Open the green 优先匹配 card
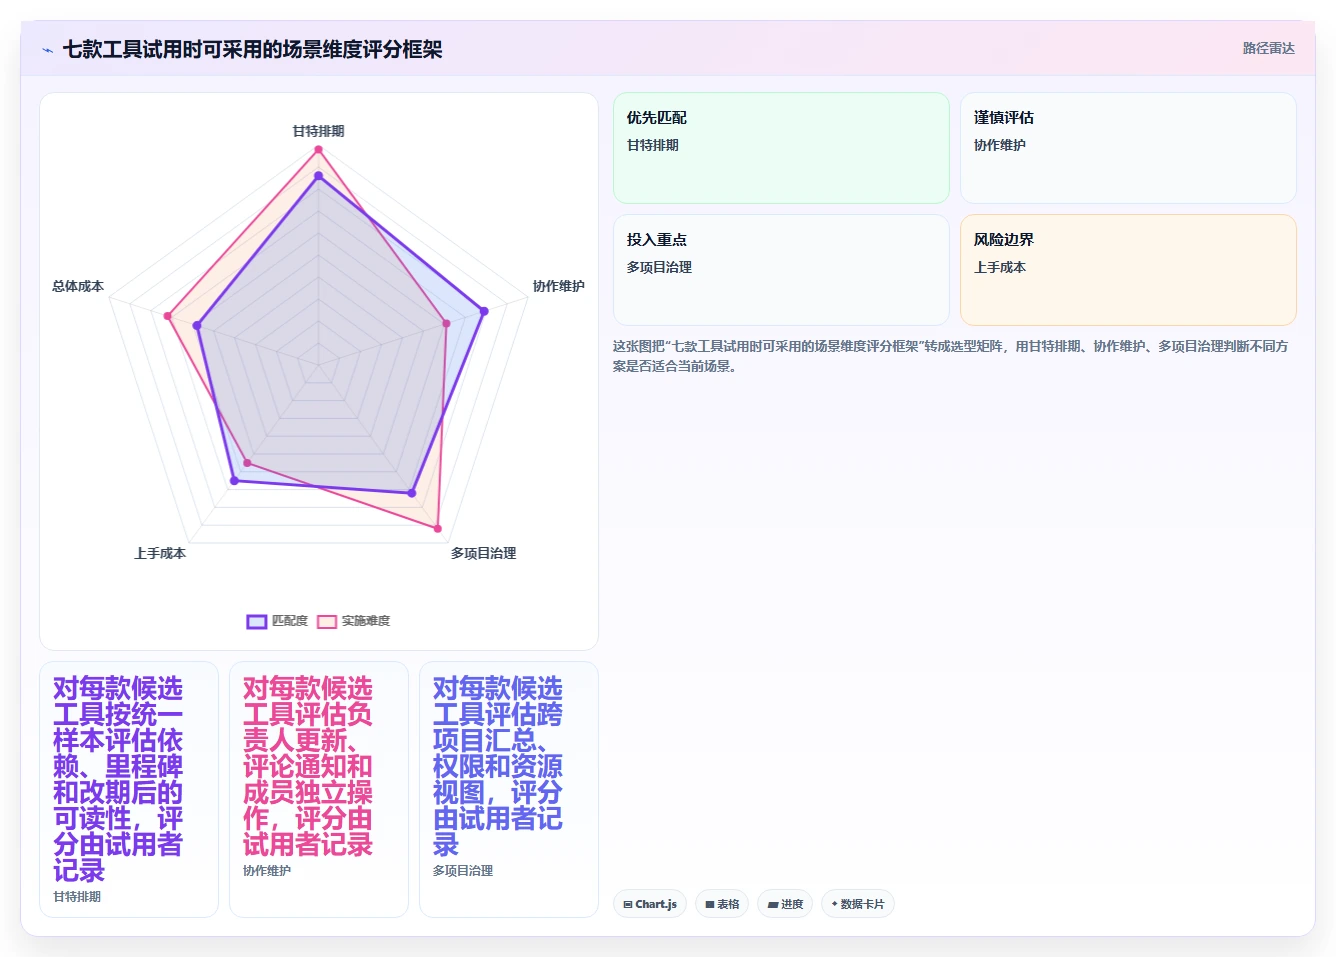Viewport: 1336px width, 957px height. click(781, 148)
